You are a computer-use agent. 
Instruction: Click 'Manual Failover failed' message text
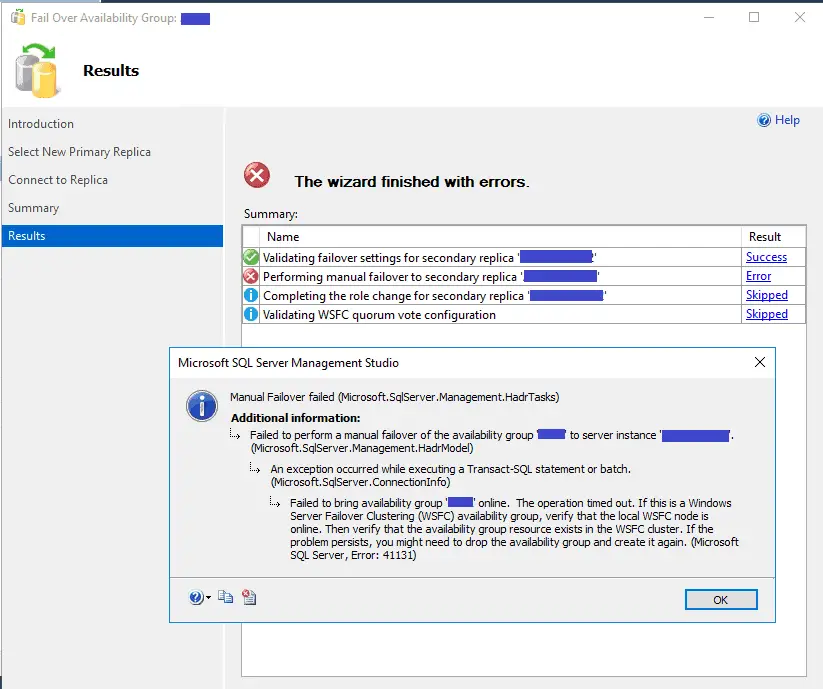394,397
